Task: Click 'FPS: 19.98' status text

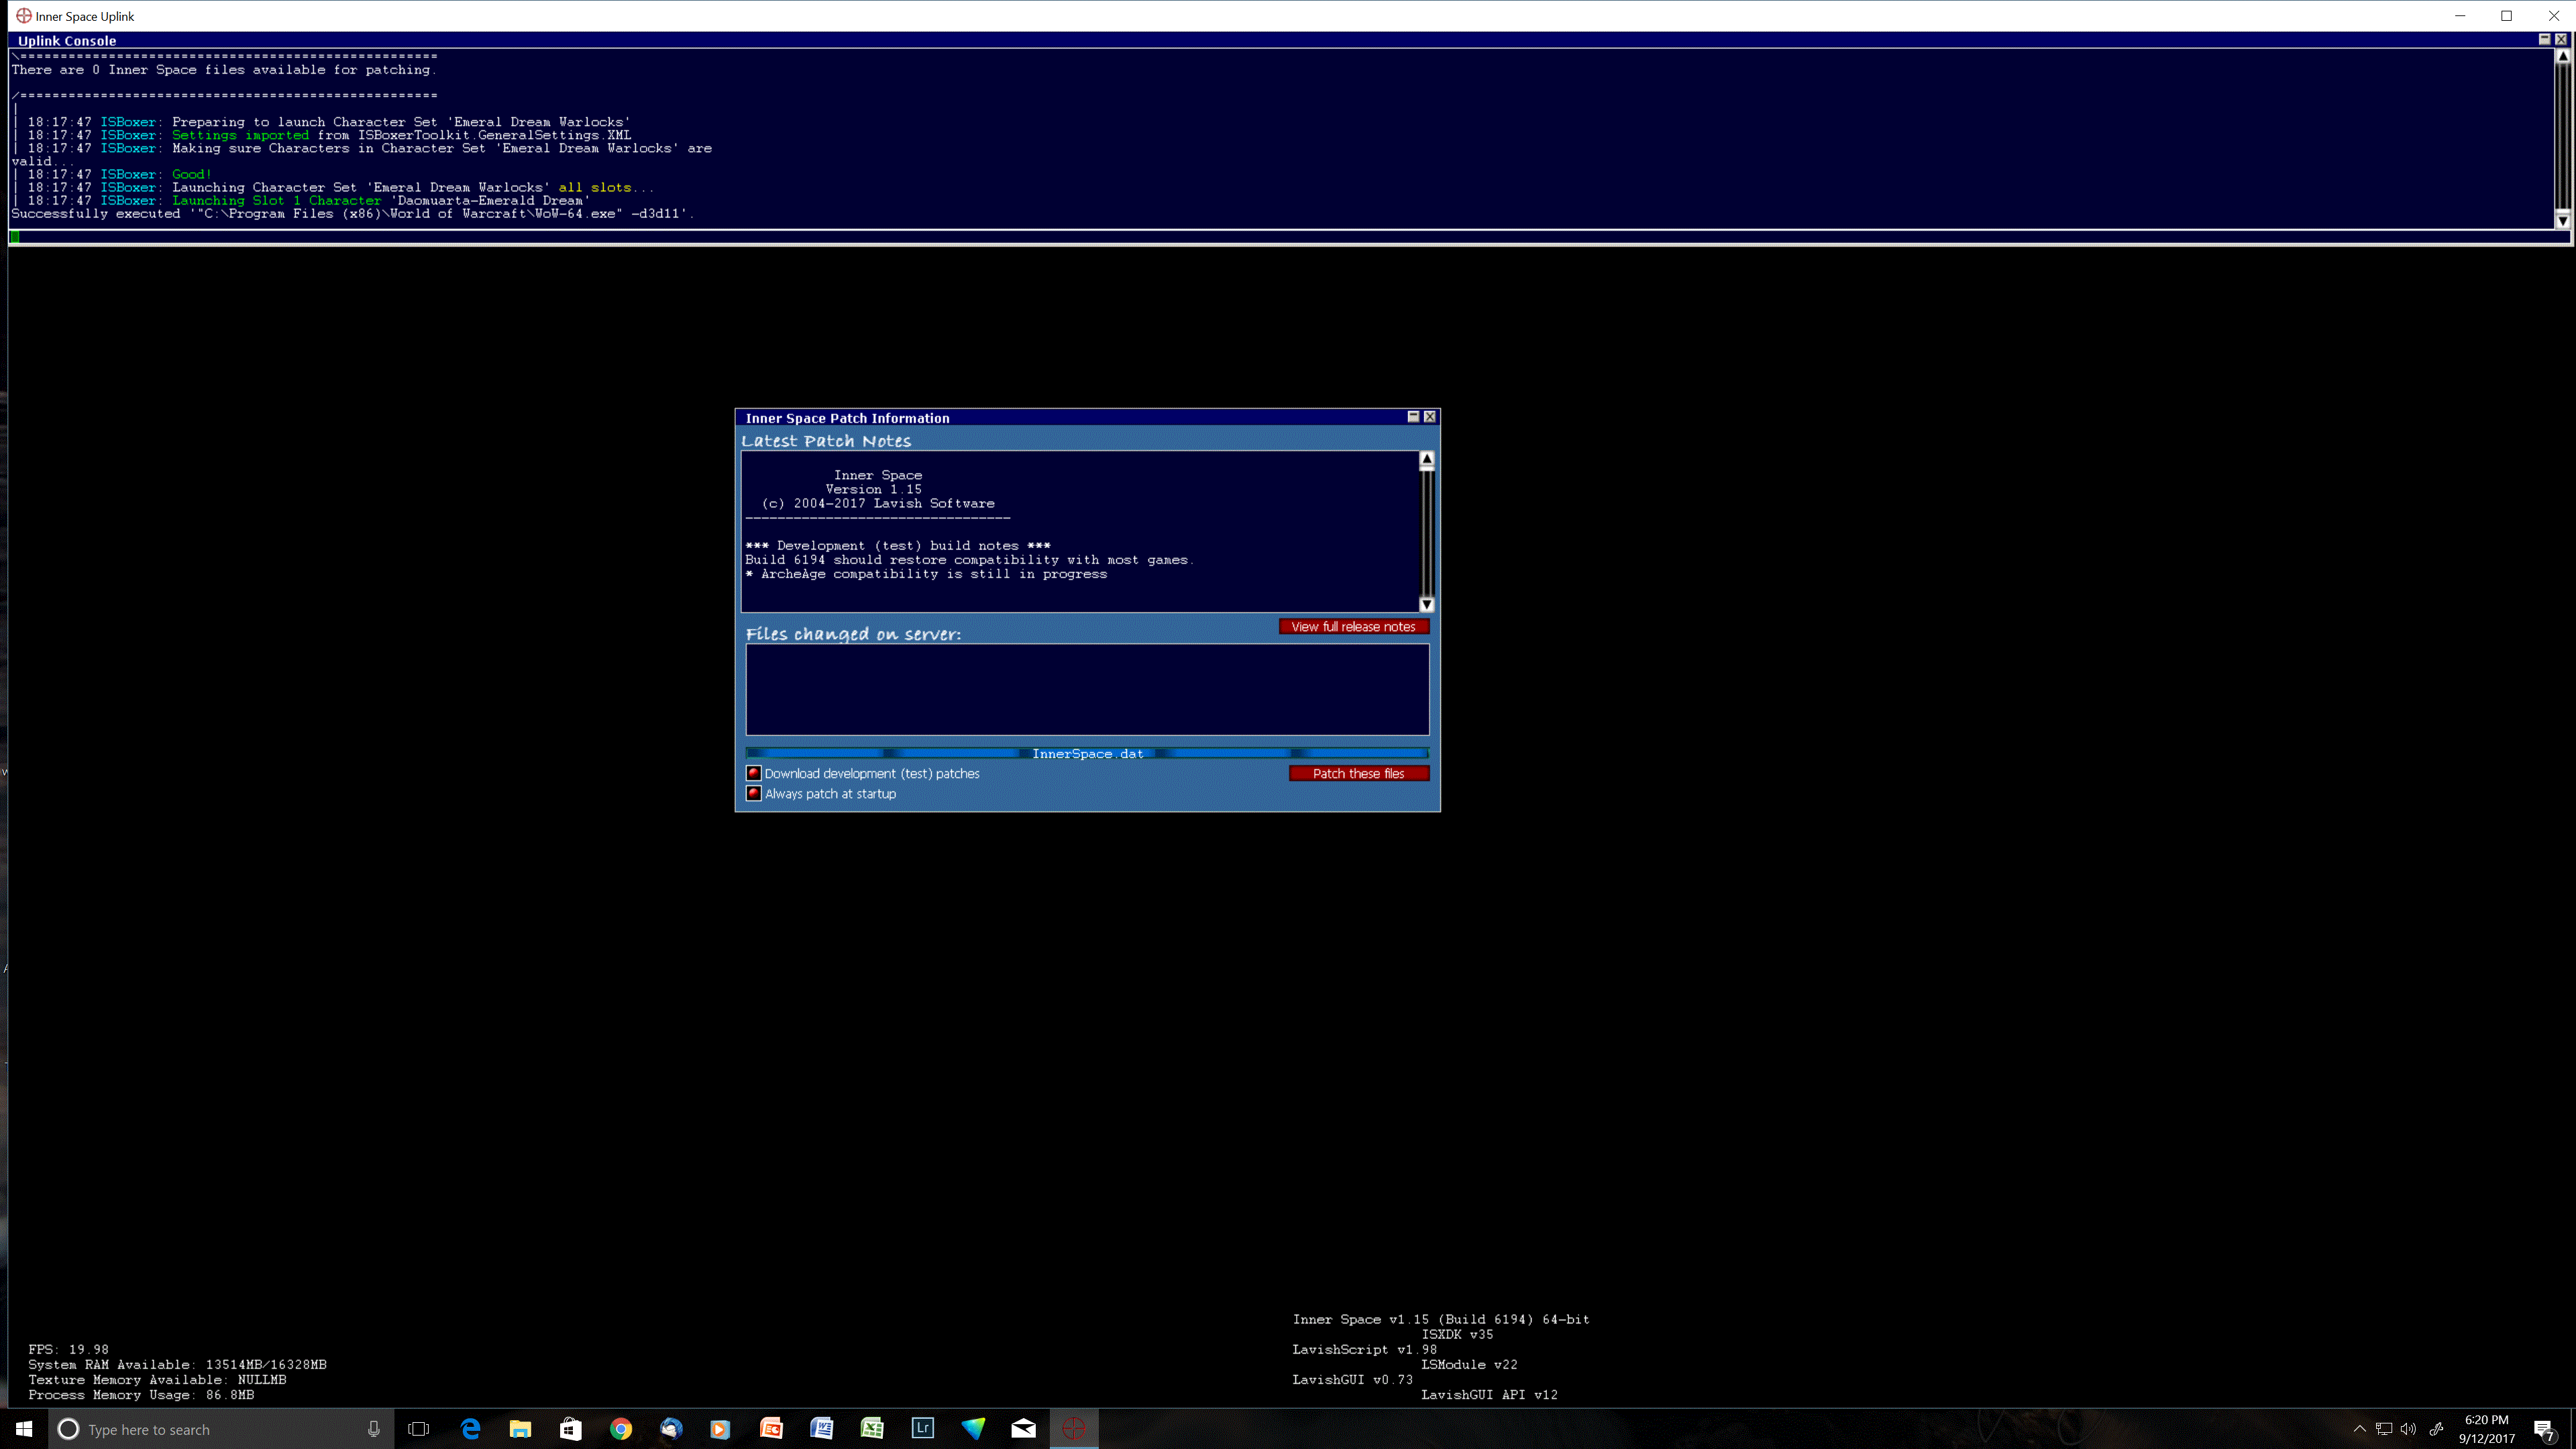Action: coord(69,1350)
